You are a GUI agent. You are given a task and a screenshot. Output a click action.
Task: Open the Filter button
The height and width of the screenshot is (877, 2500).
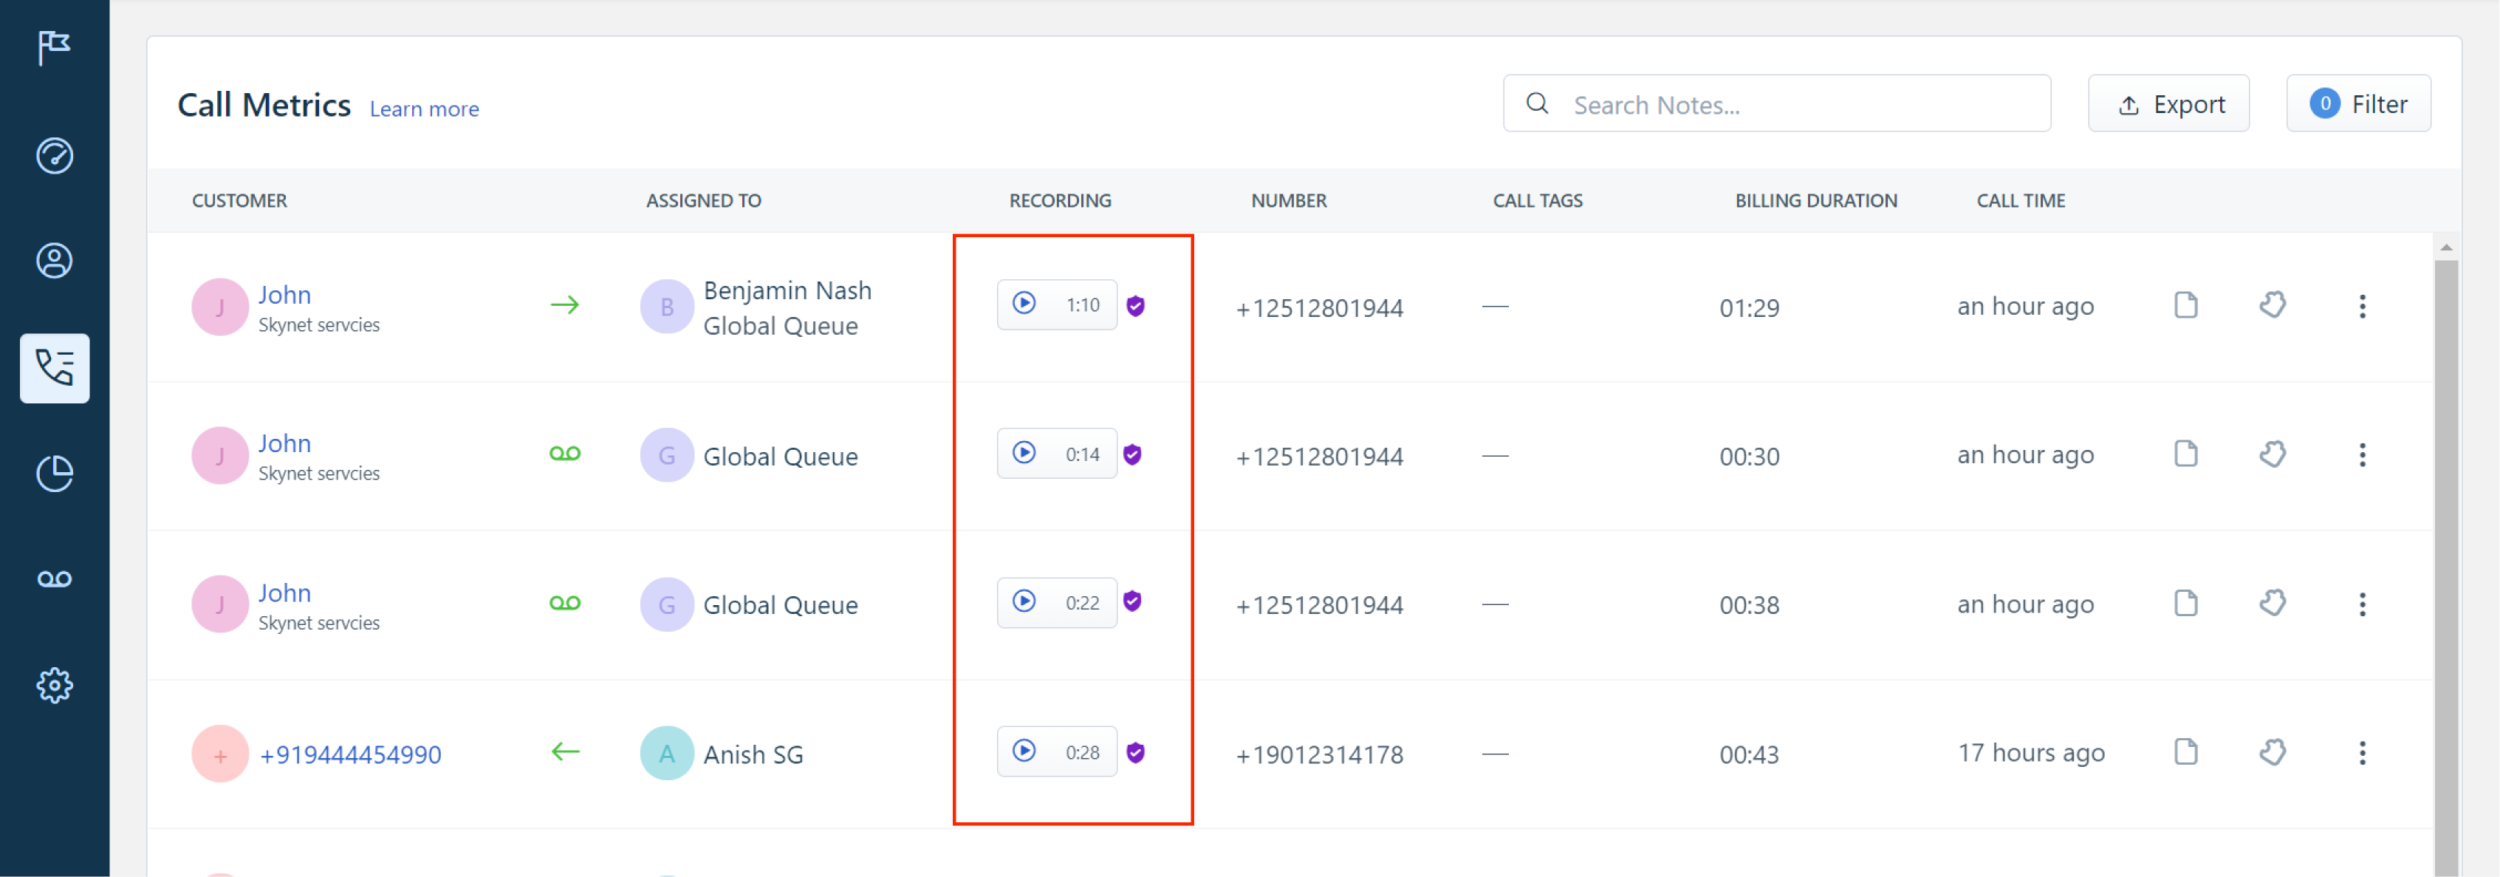(x=2358, y=103)
